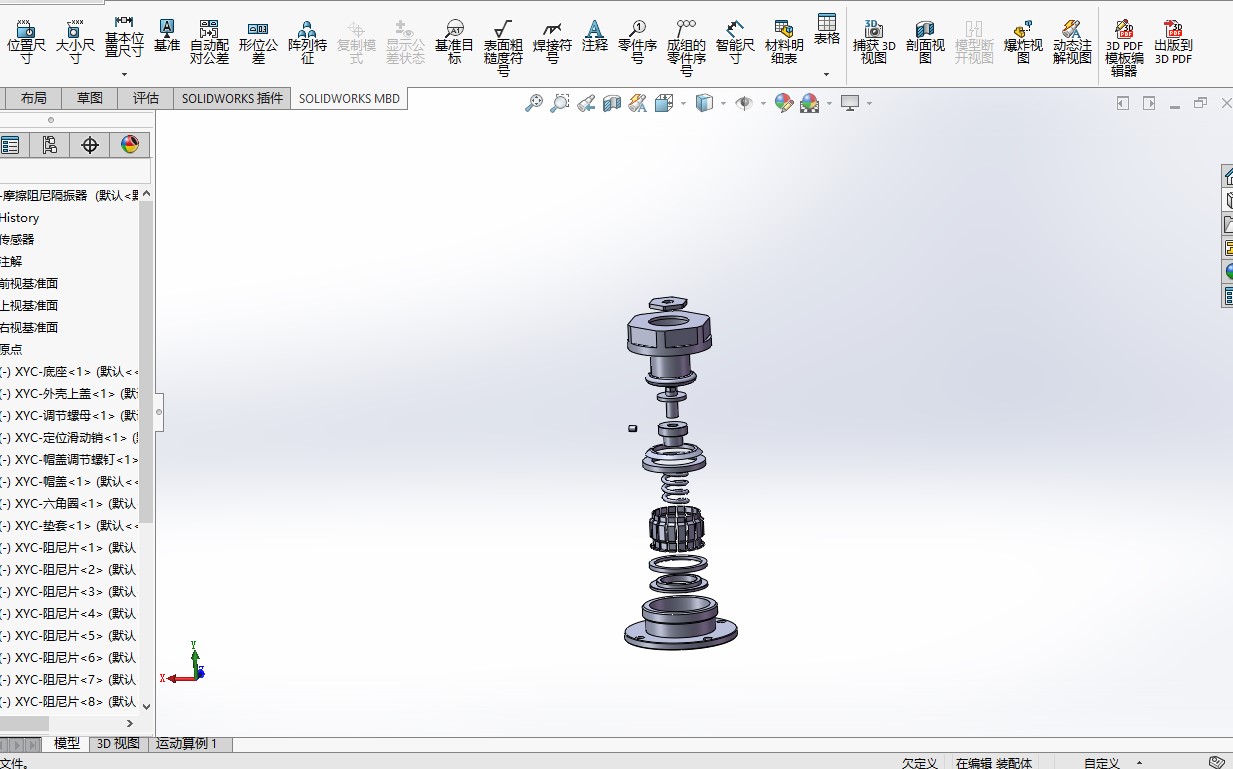This screenshot has height=769, width=1233.
Task: Click the Zoom to Area icon
Action: (560, 103)
